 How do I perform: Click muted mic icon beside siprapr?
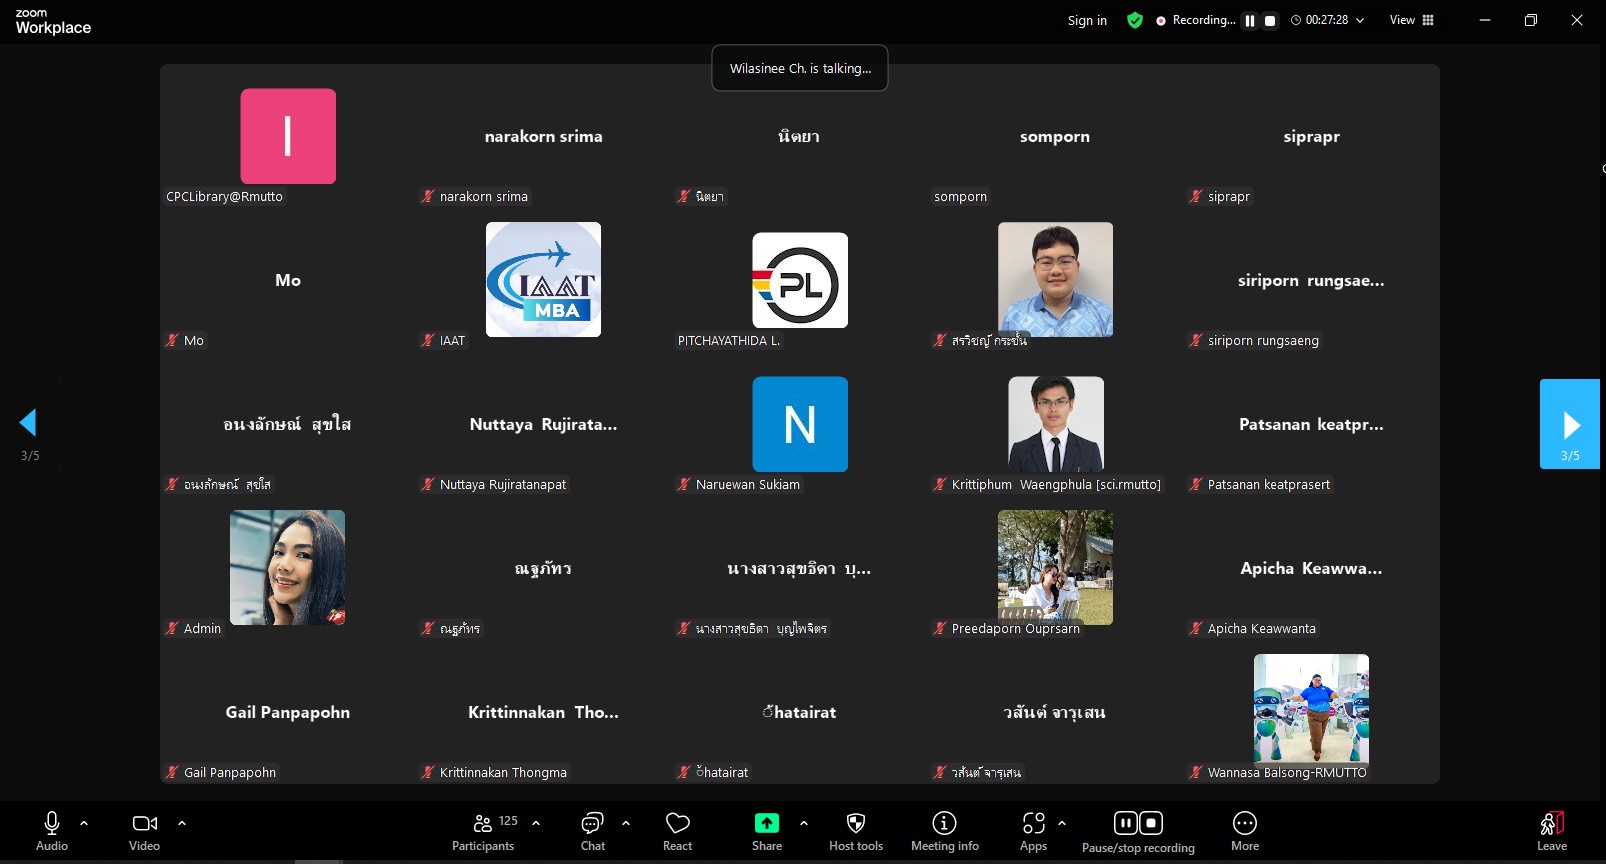tap(1196, 196)
